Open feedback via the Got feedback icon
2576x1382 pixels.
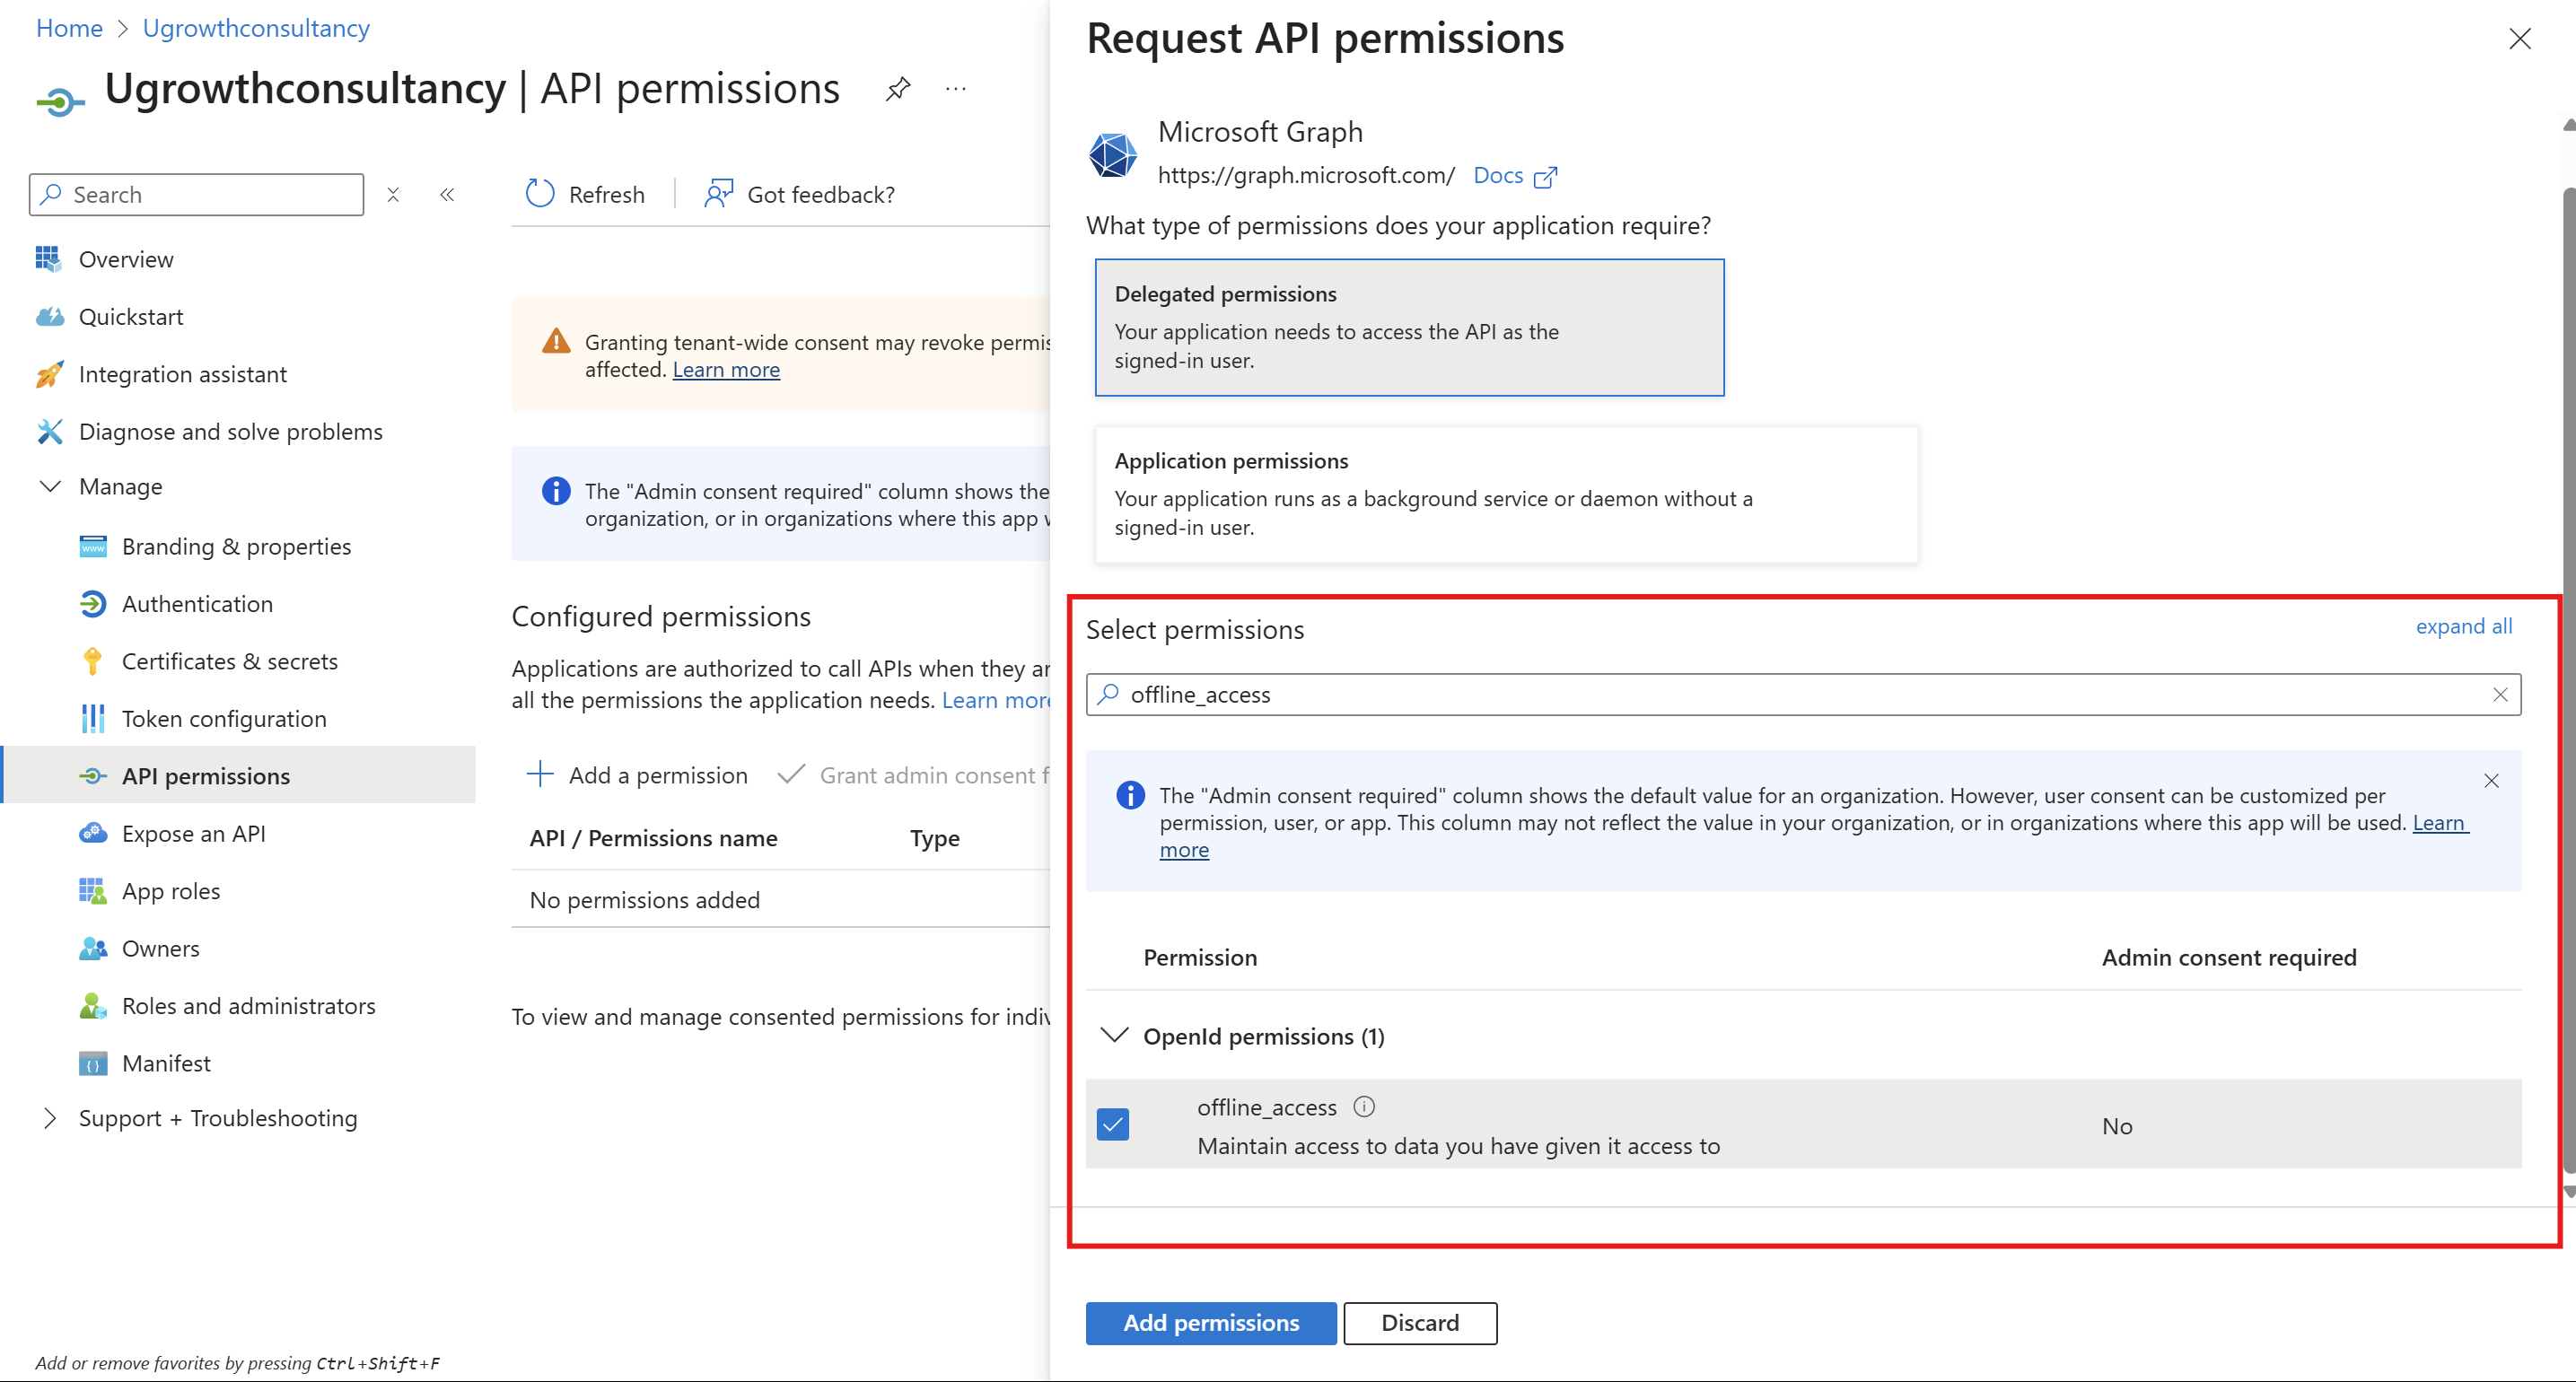click(718, 194)
